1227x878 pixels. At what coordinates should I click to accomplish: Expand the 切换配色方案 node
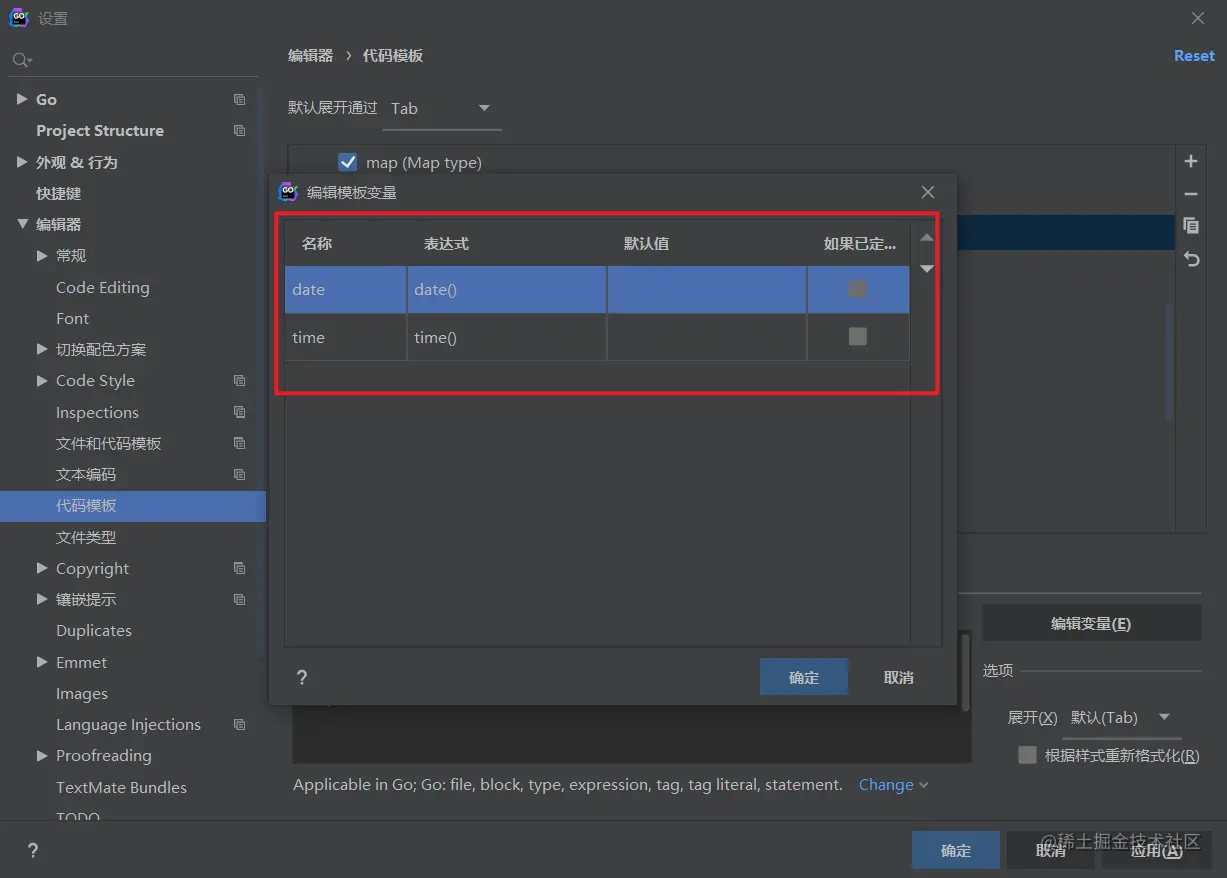click(42, 349)
